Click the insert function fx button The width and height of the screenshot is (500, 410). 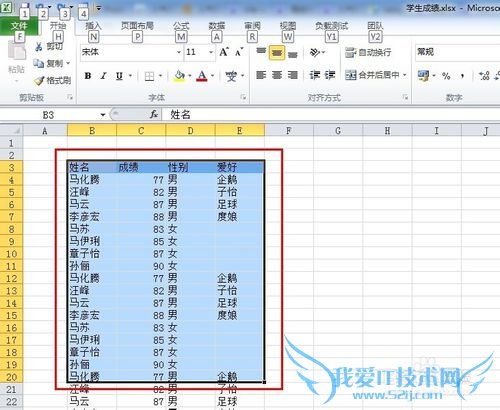(154, 115)
